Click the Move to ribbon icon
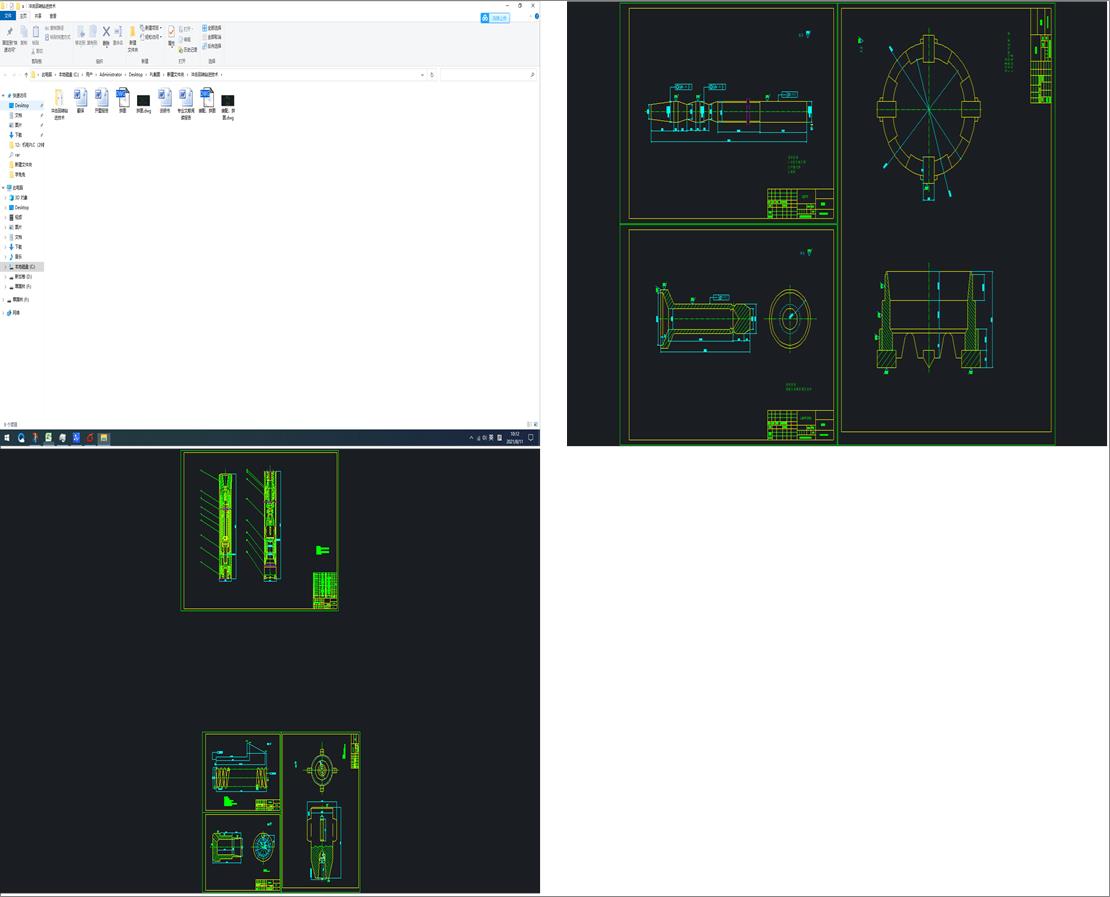 81,34
